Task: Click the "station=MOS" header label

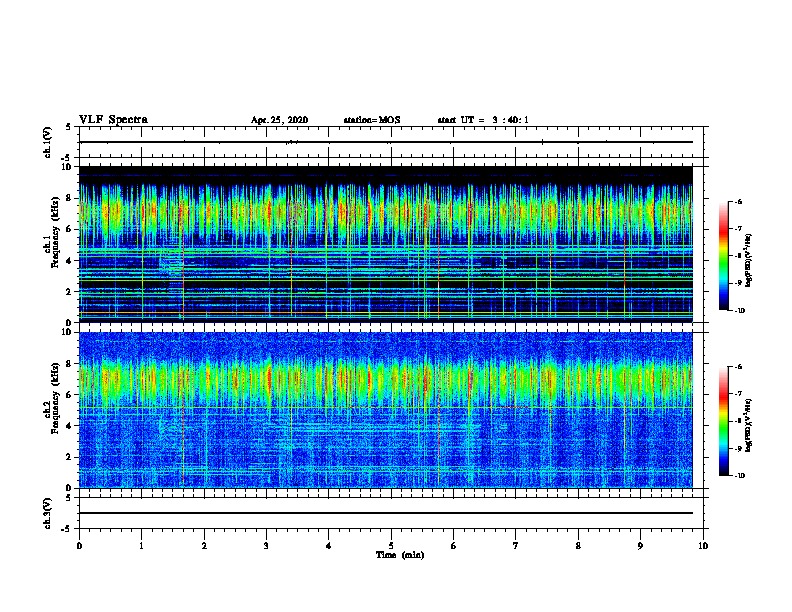Action: 372,120
